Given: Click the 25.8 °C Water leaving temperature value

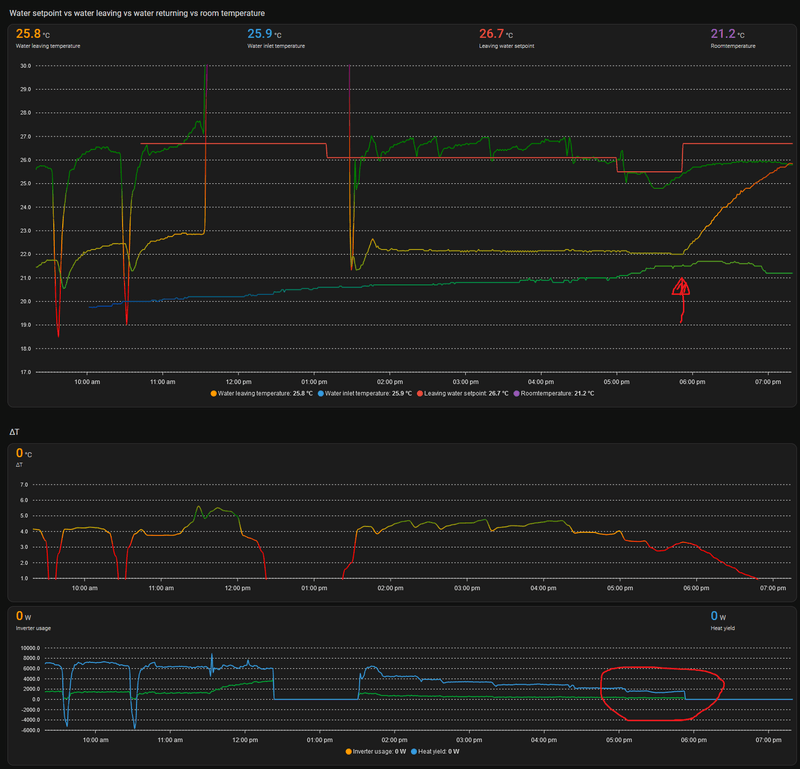Looking at the screenshot, I should tap(33, 34).
